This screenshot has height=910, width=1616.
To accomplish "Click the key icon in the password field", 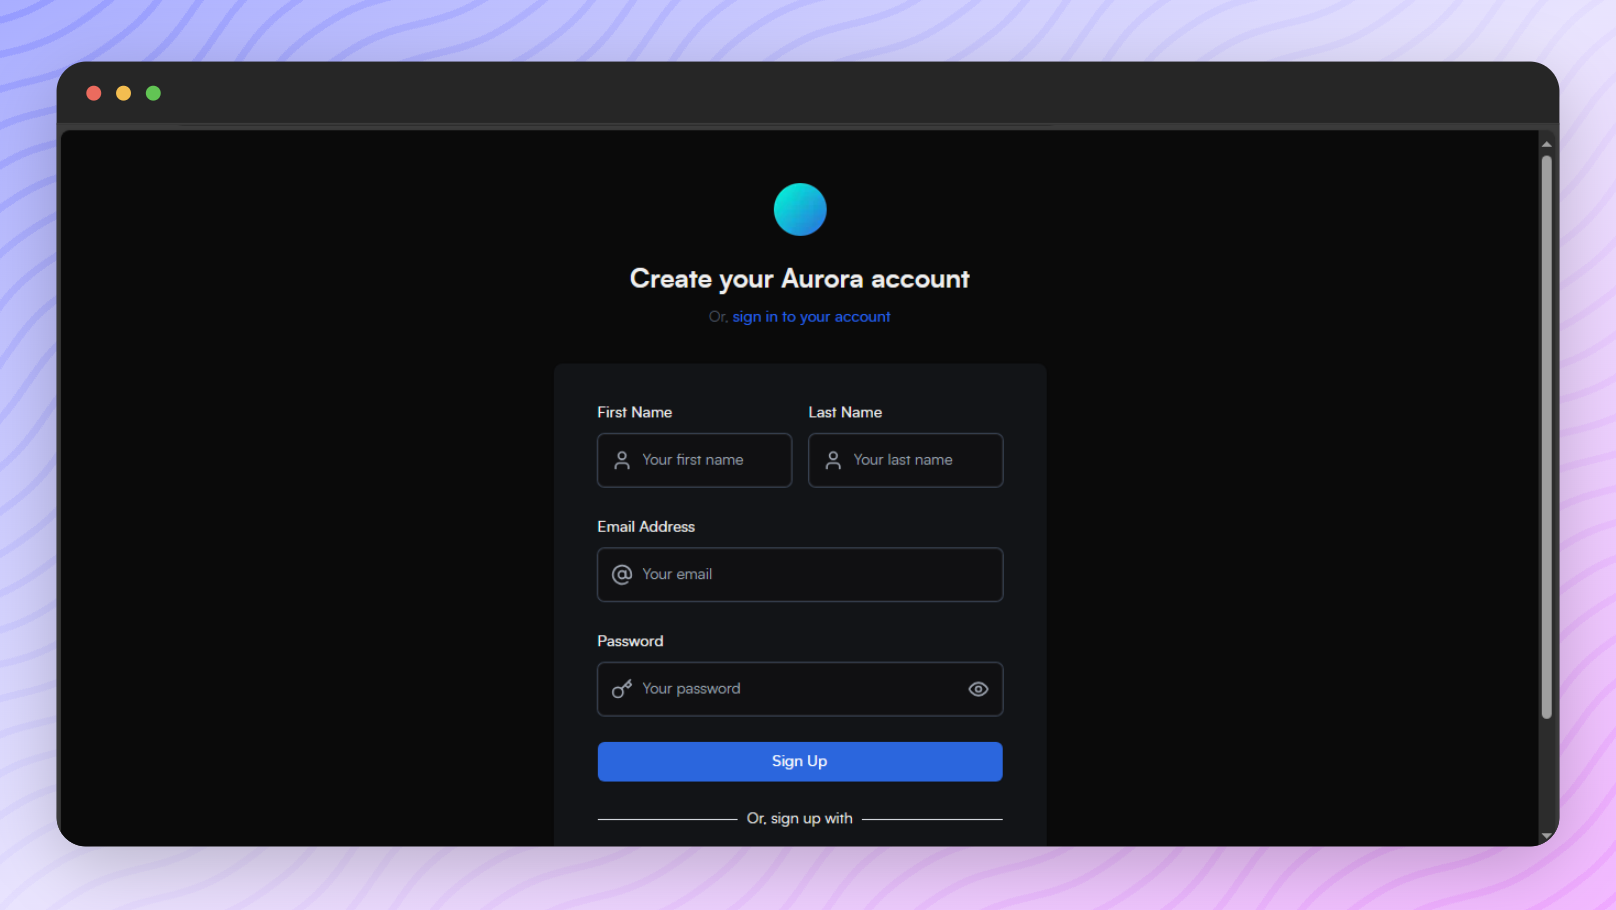I will (x=622, y=689).
